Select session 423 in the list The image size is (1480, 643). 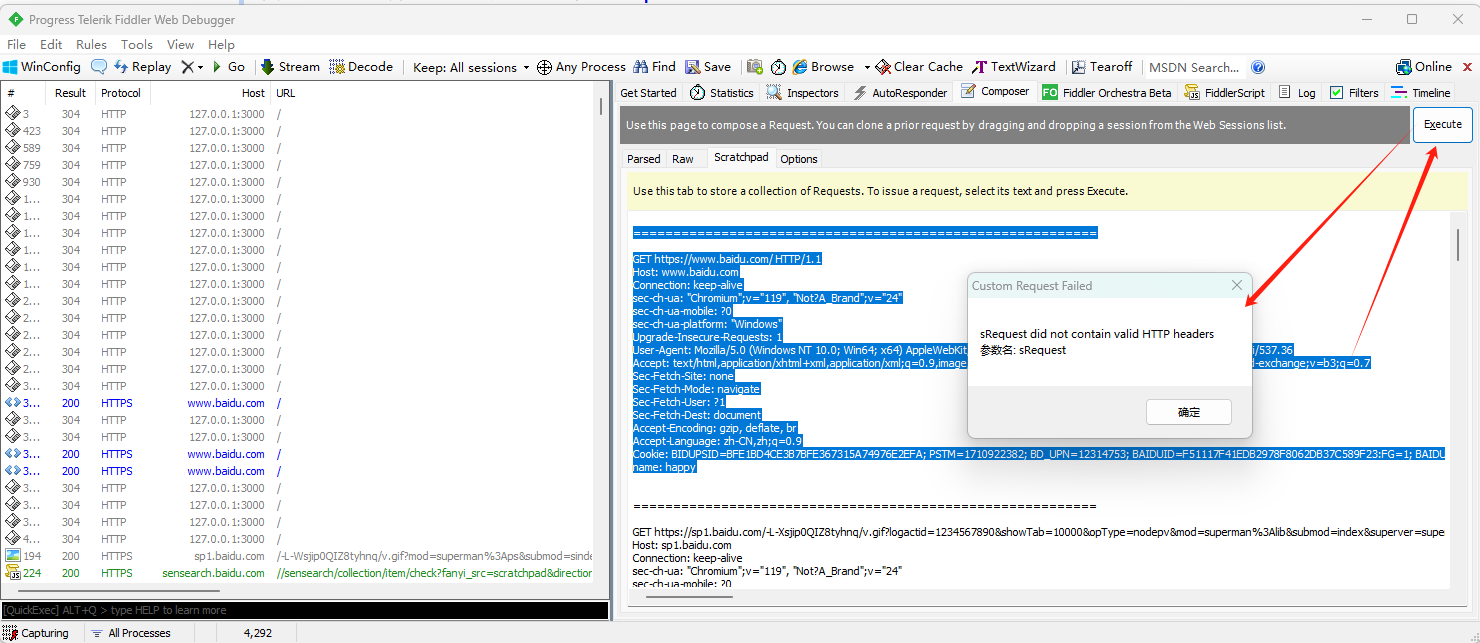[x=299, y=131]
